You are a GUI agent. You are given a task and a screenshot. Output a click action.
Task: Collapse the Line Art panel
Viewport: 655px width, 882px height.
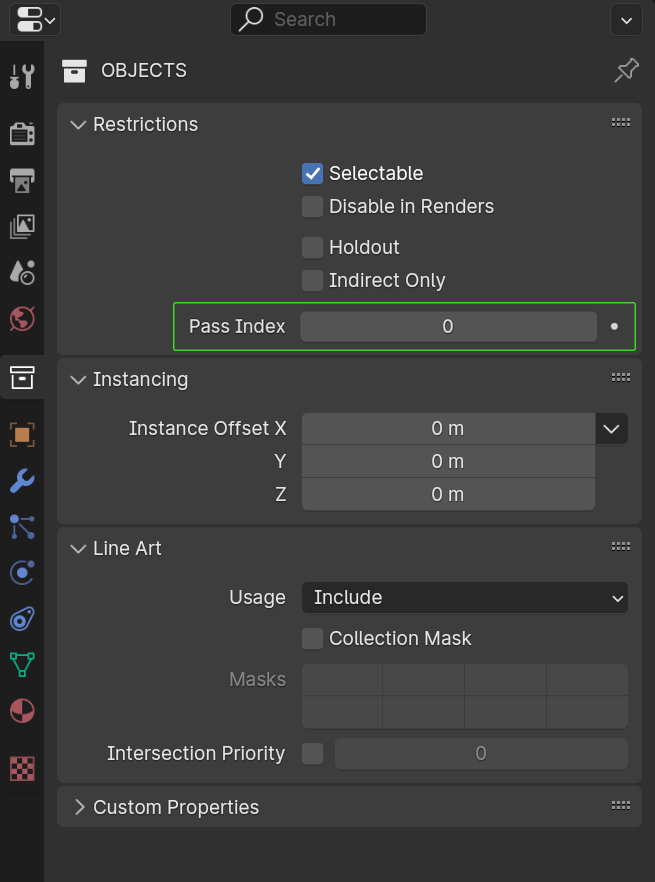tap(78, 548)
